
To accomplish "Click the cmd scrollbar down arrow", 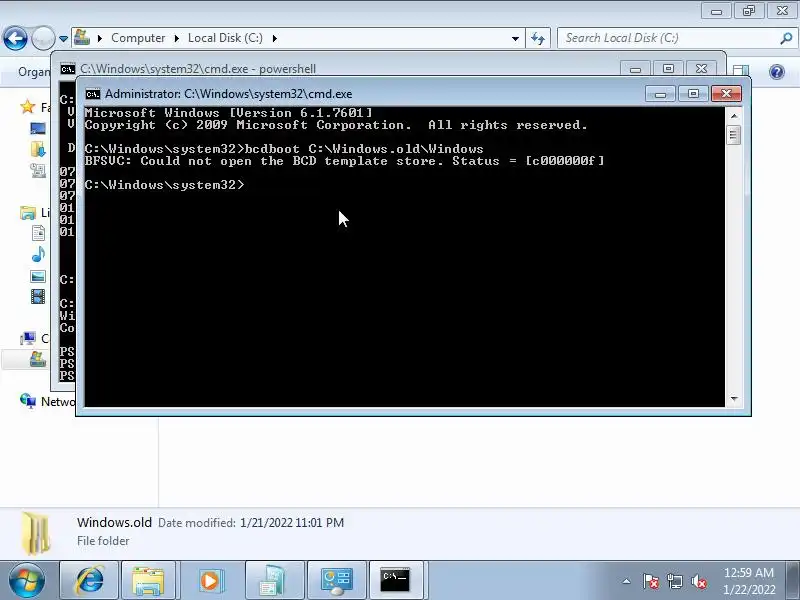I will pyautogui.click(x=734, y=399).
